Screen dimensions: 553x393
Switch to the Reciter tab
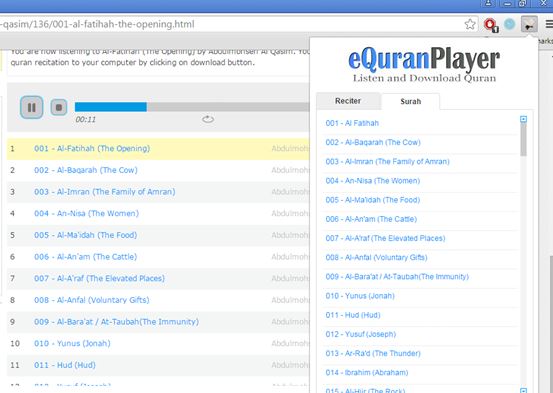348,101
